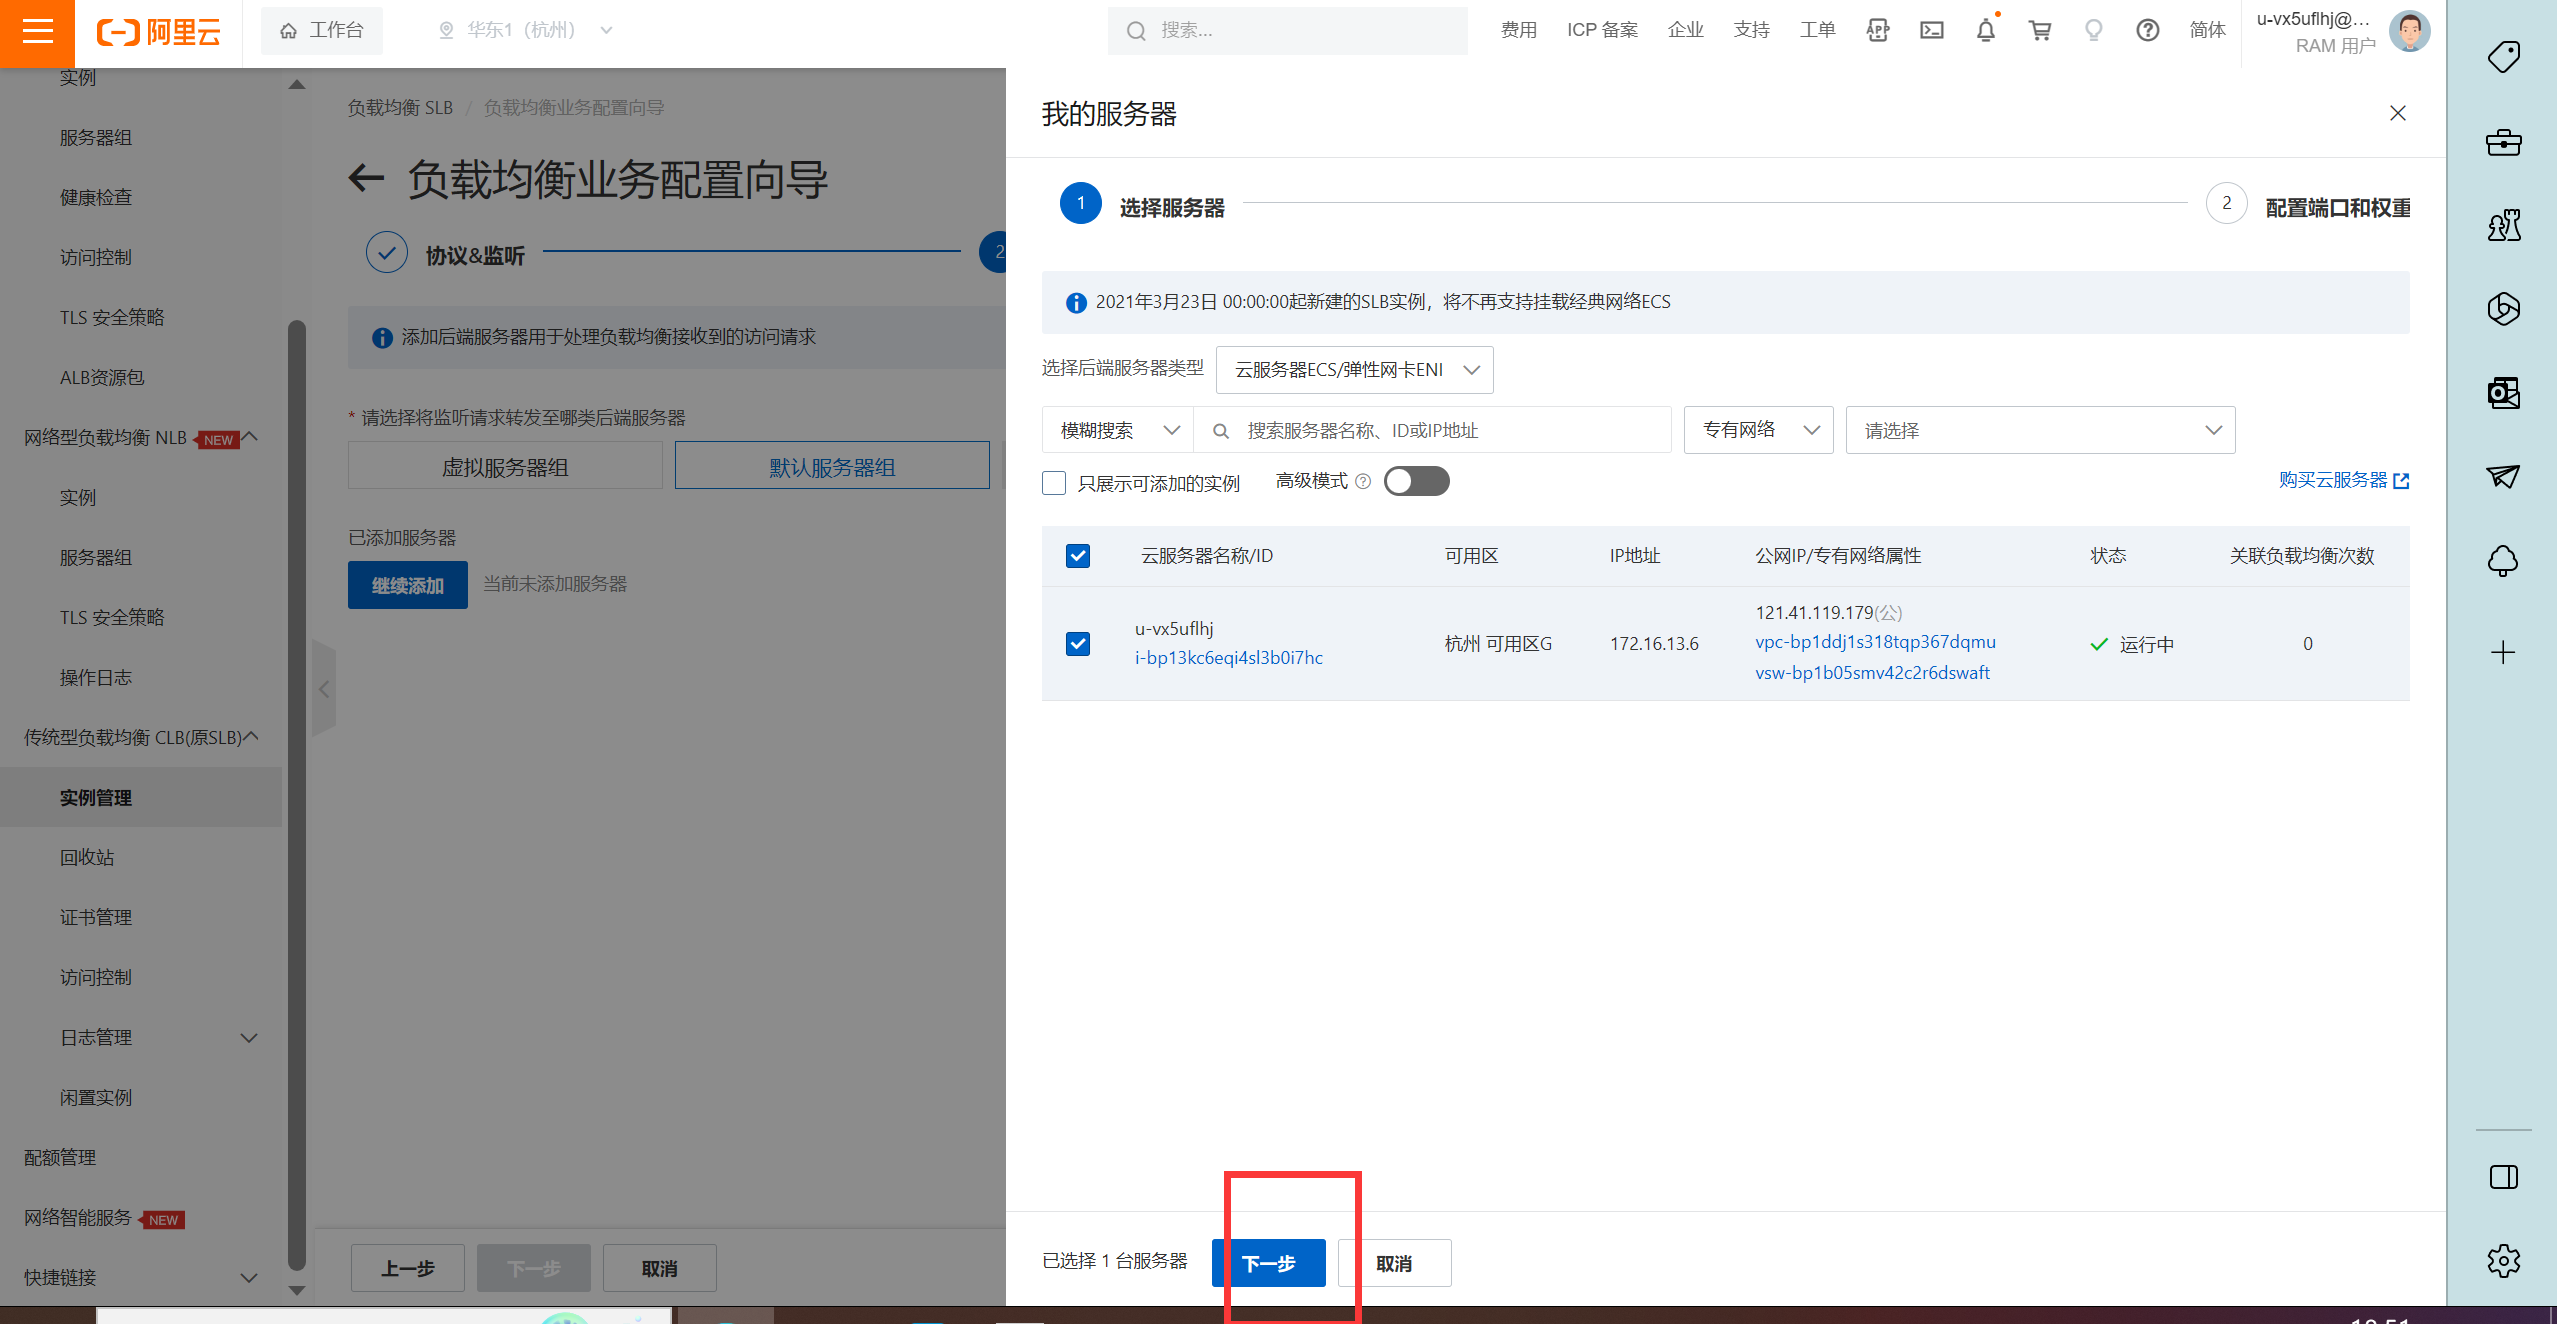Viewport: 2557px width, 1324px height.
Task: Click 上一步 in background wizard
Action: click(408, 1268)
